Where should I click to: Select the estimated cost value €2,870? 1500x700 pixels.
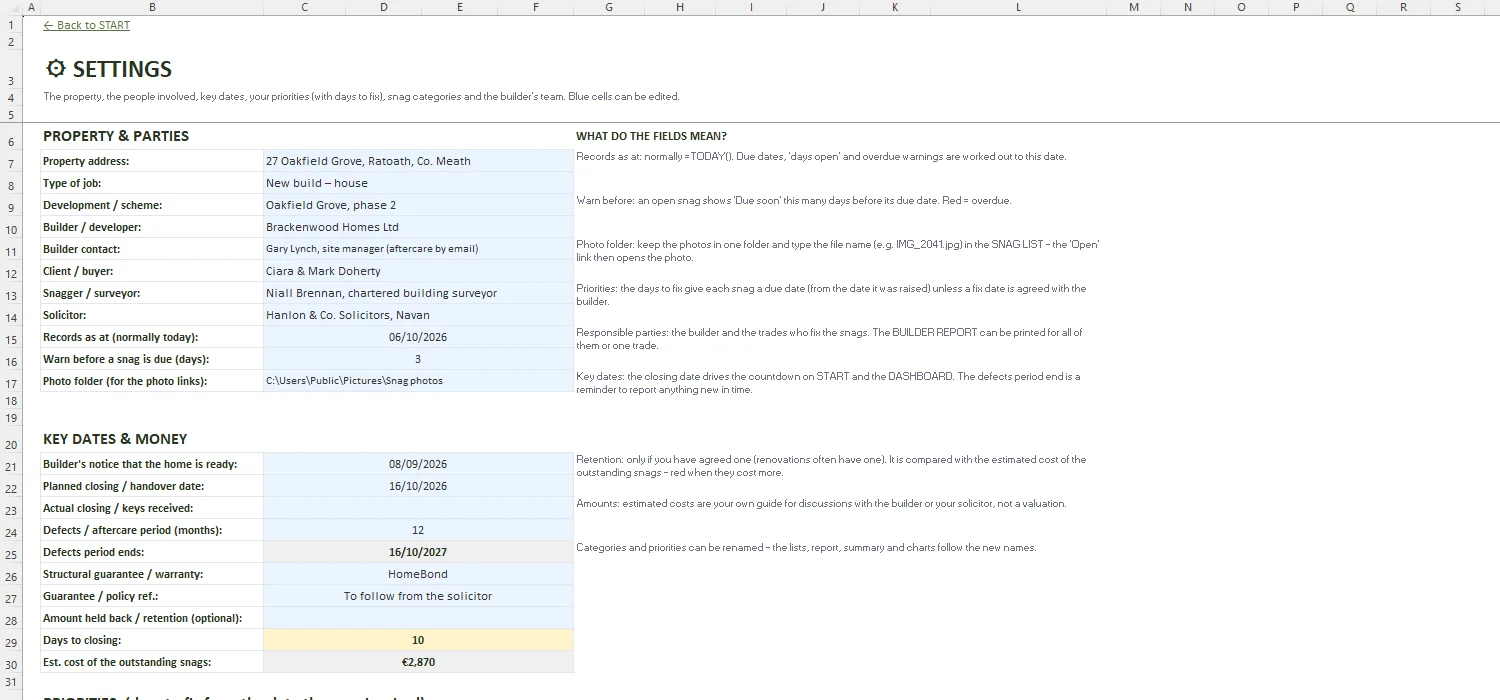point(418,662)
